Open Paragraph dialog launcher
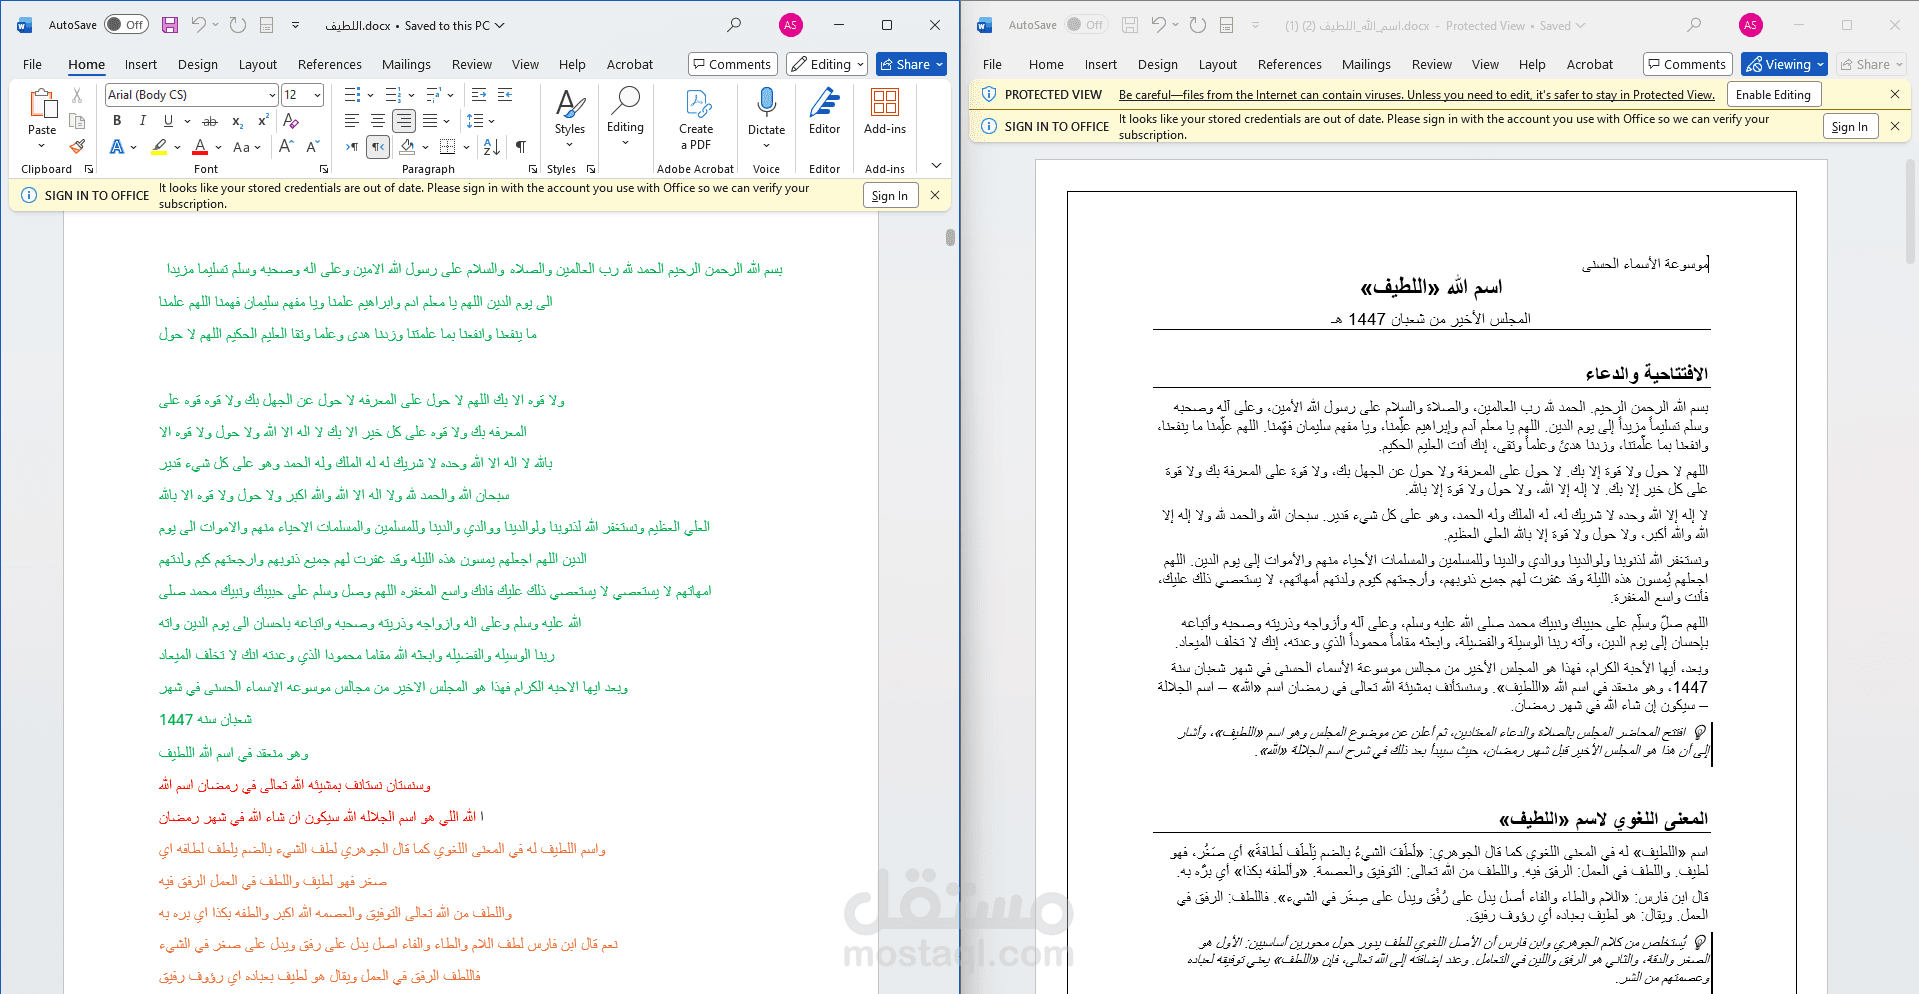The image size is (1919, 994). pos(533,169)
